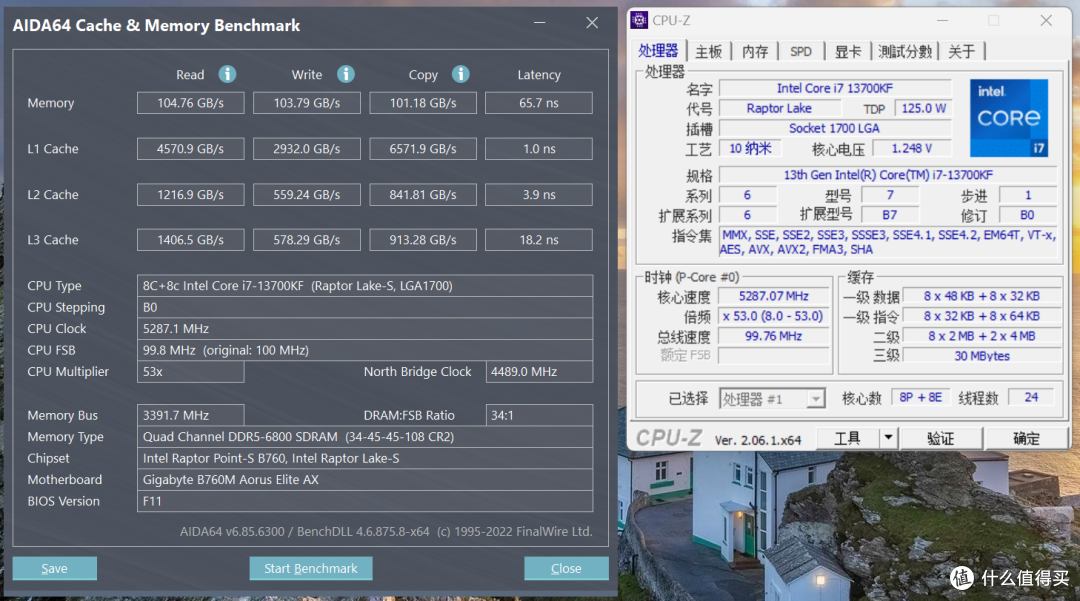
Task: Click the L2 Cache Write value 559.24 GB/s
Action: (x=307, y=195)
